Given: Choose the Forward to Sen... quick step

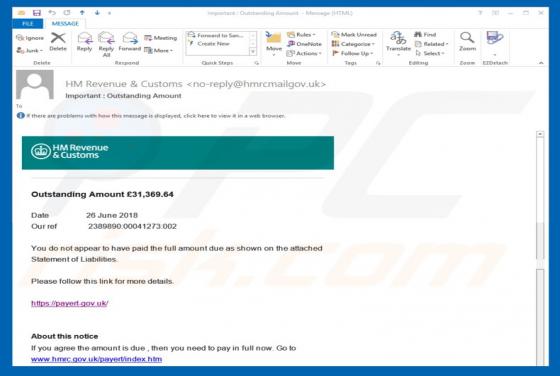Looking at the screenshot, I should [216, 35].
